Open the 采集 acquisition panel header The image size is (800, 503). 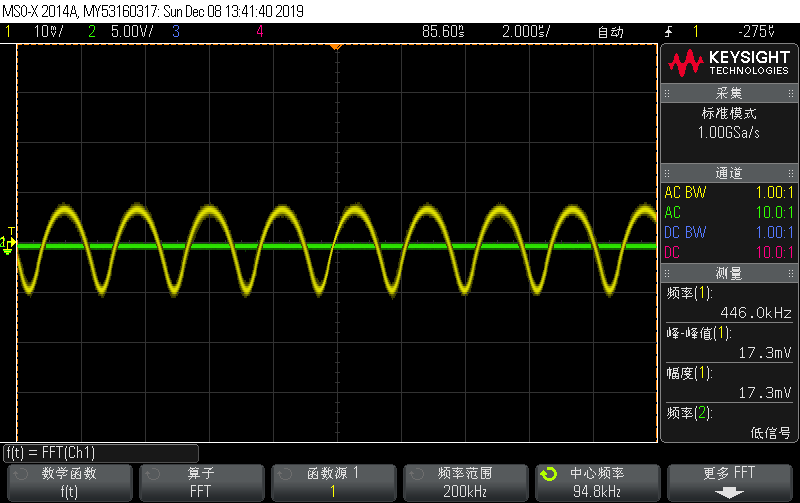click(x=729, y=93)
